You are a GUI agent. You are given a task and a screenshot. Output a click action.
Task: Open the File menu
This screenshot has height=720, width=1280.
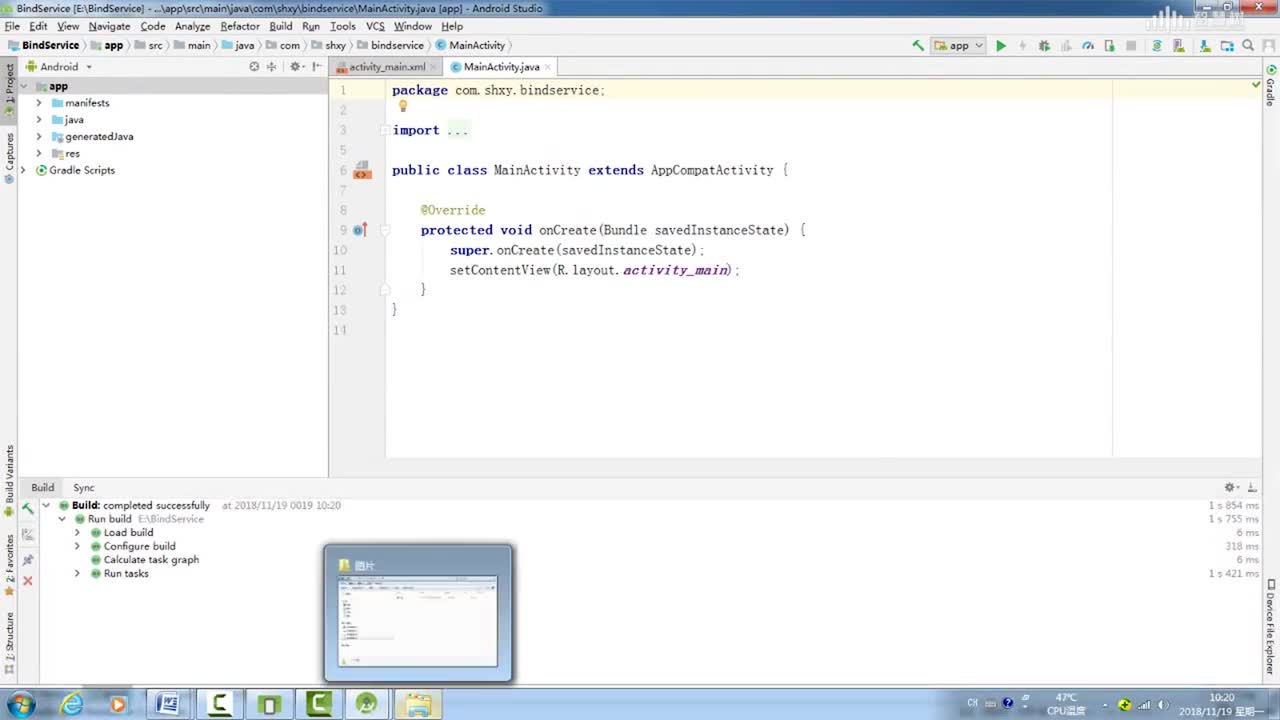[12, 26]
